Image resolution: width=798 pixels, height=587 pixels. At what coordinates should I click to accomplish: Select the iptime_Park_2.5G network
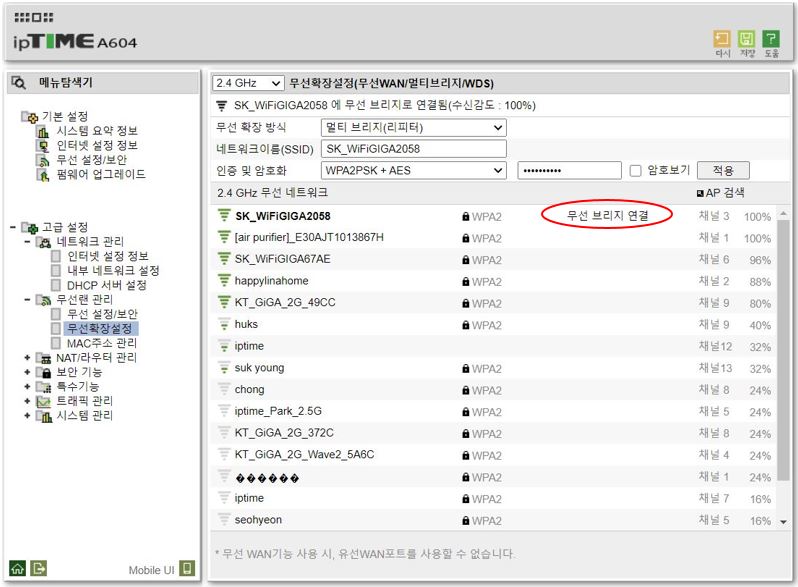click(x=278, y=411)
